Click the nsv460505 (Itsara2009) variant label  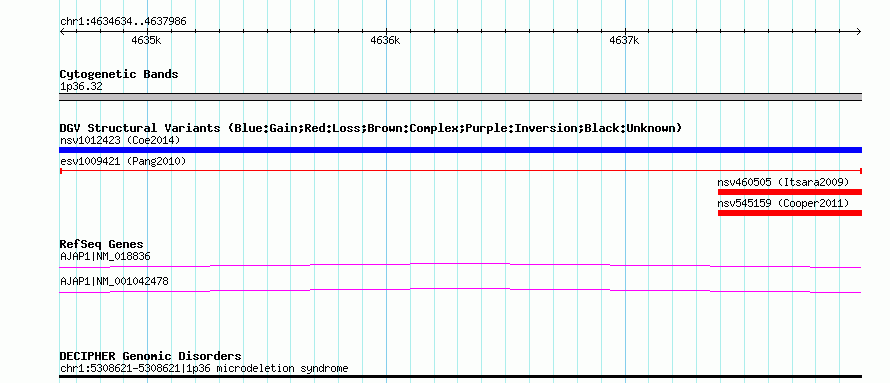click(783, 182)
